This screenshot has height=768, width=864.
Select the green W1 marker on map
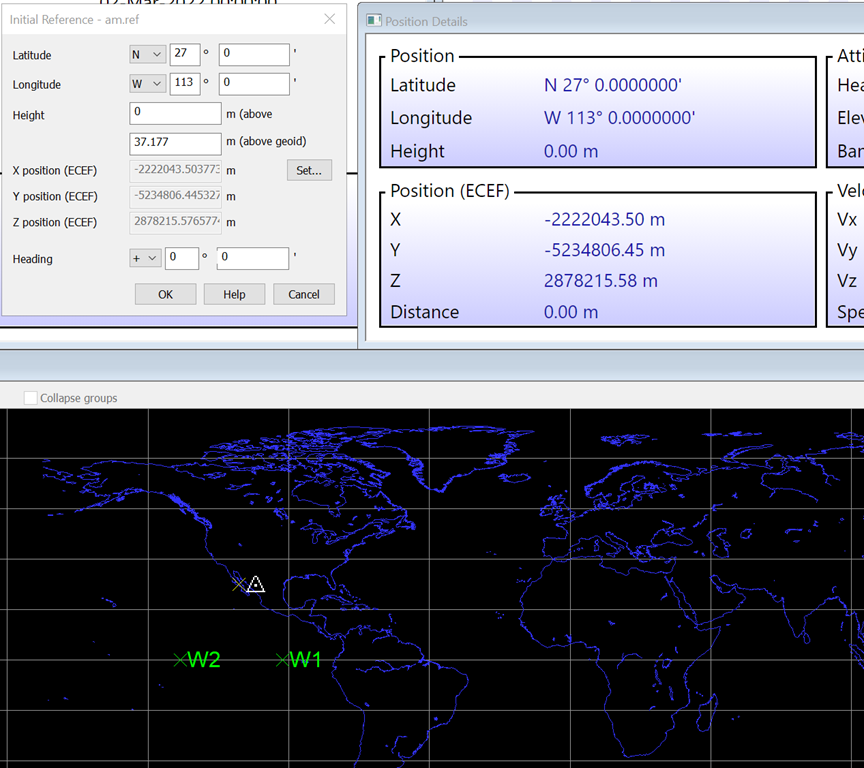282,659
